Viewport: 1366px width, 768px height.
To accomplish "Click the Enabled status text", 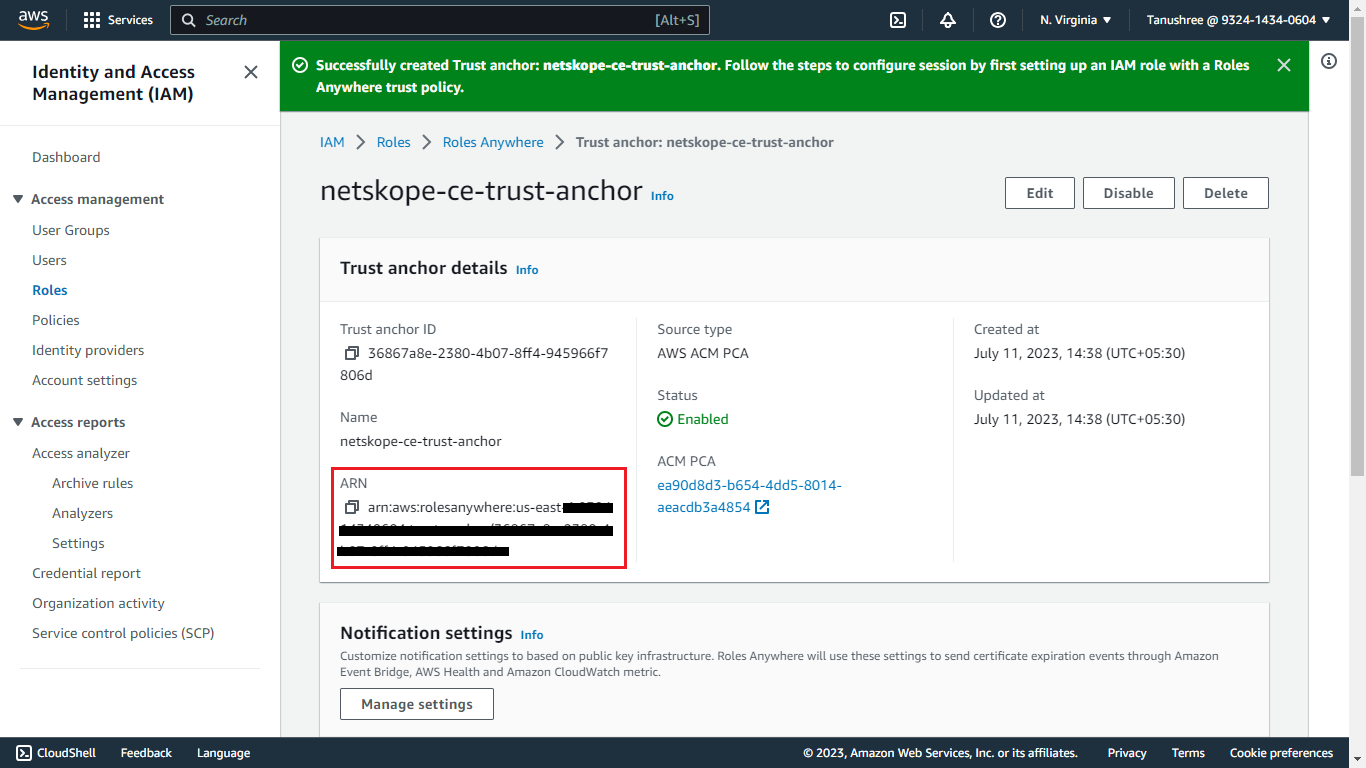I will click(x=702, y=419).
